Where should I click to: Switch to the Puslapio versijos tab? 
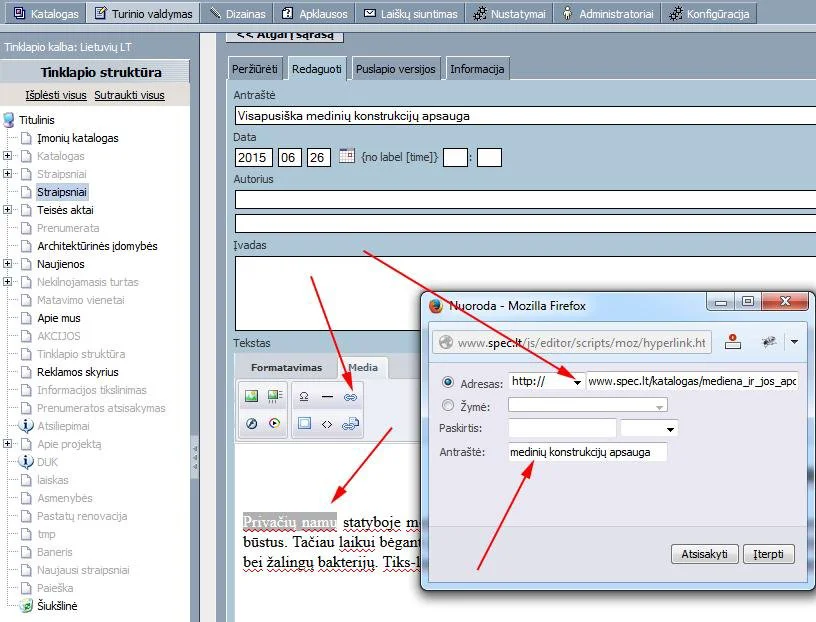[x=396, y=69]
